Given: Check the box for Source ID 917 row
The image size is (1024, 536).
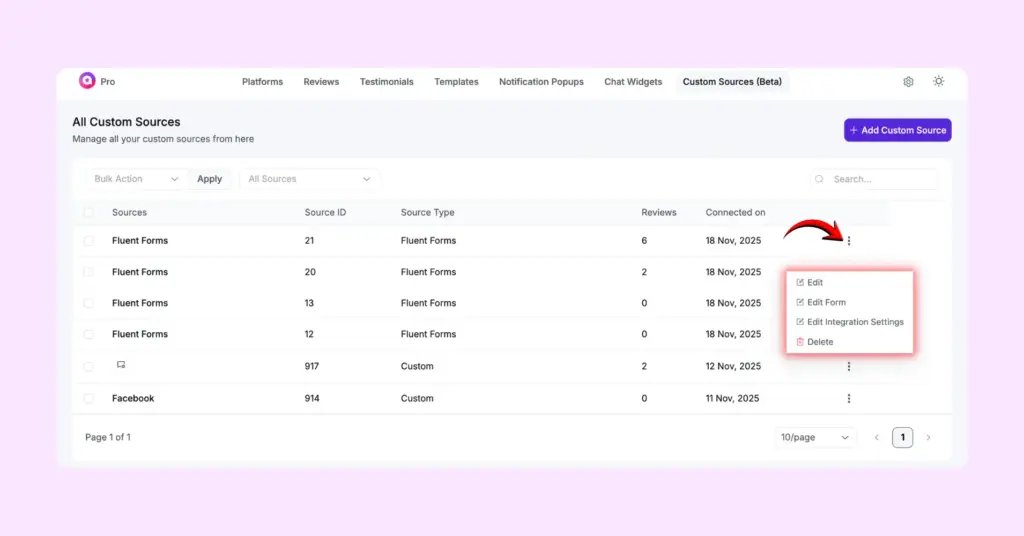Looking at the screenshot, I should (x=88, y=366).
